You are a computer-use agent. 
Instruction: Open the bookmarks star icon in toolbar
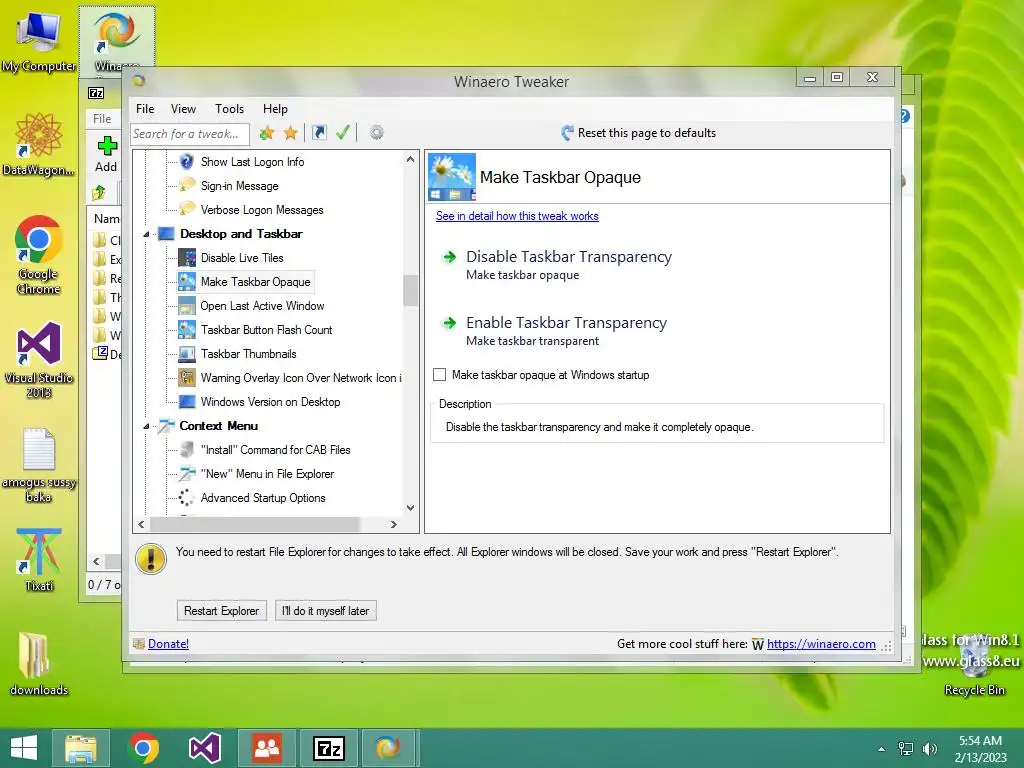pyautogui.click(x=291, y=133)
